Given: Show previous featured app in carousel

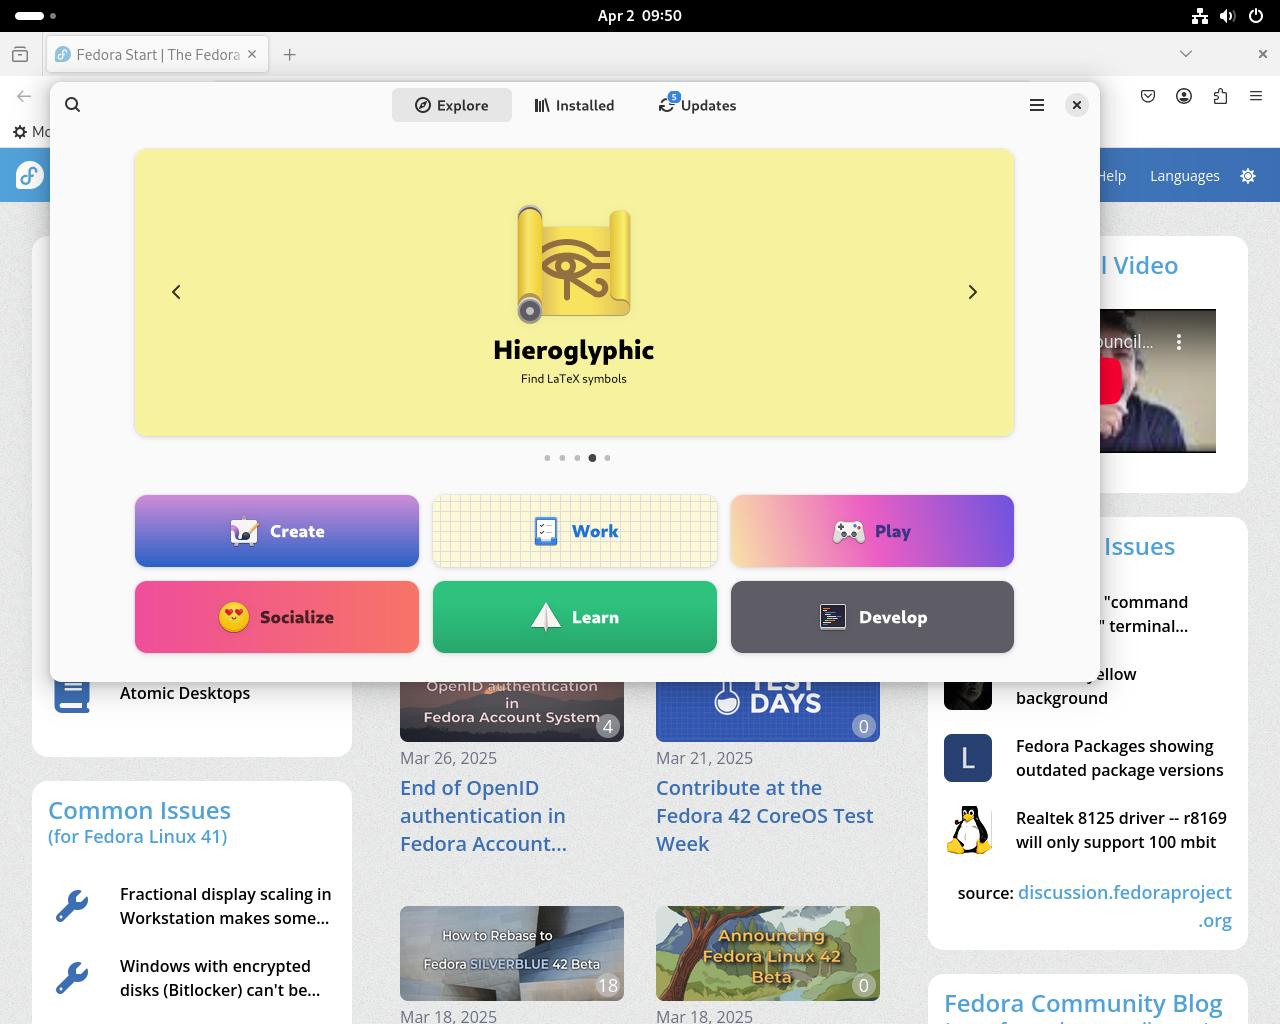Looking at the screenshot, I should point(176,292).
